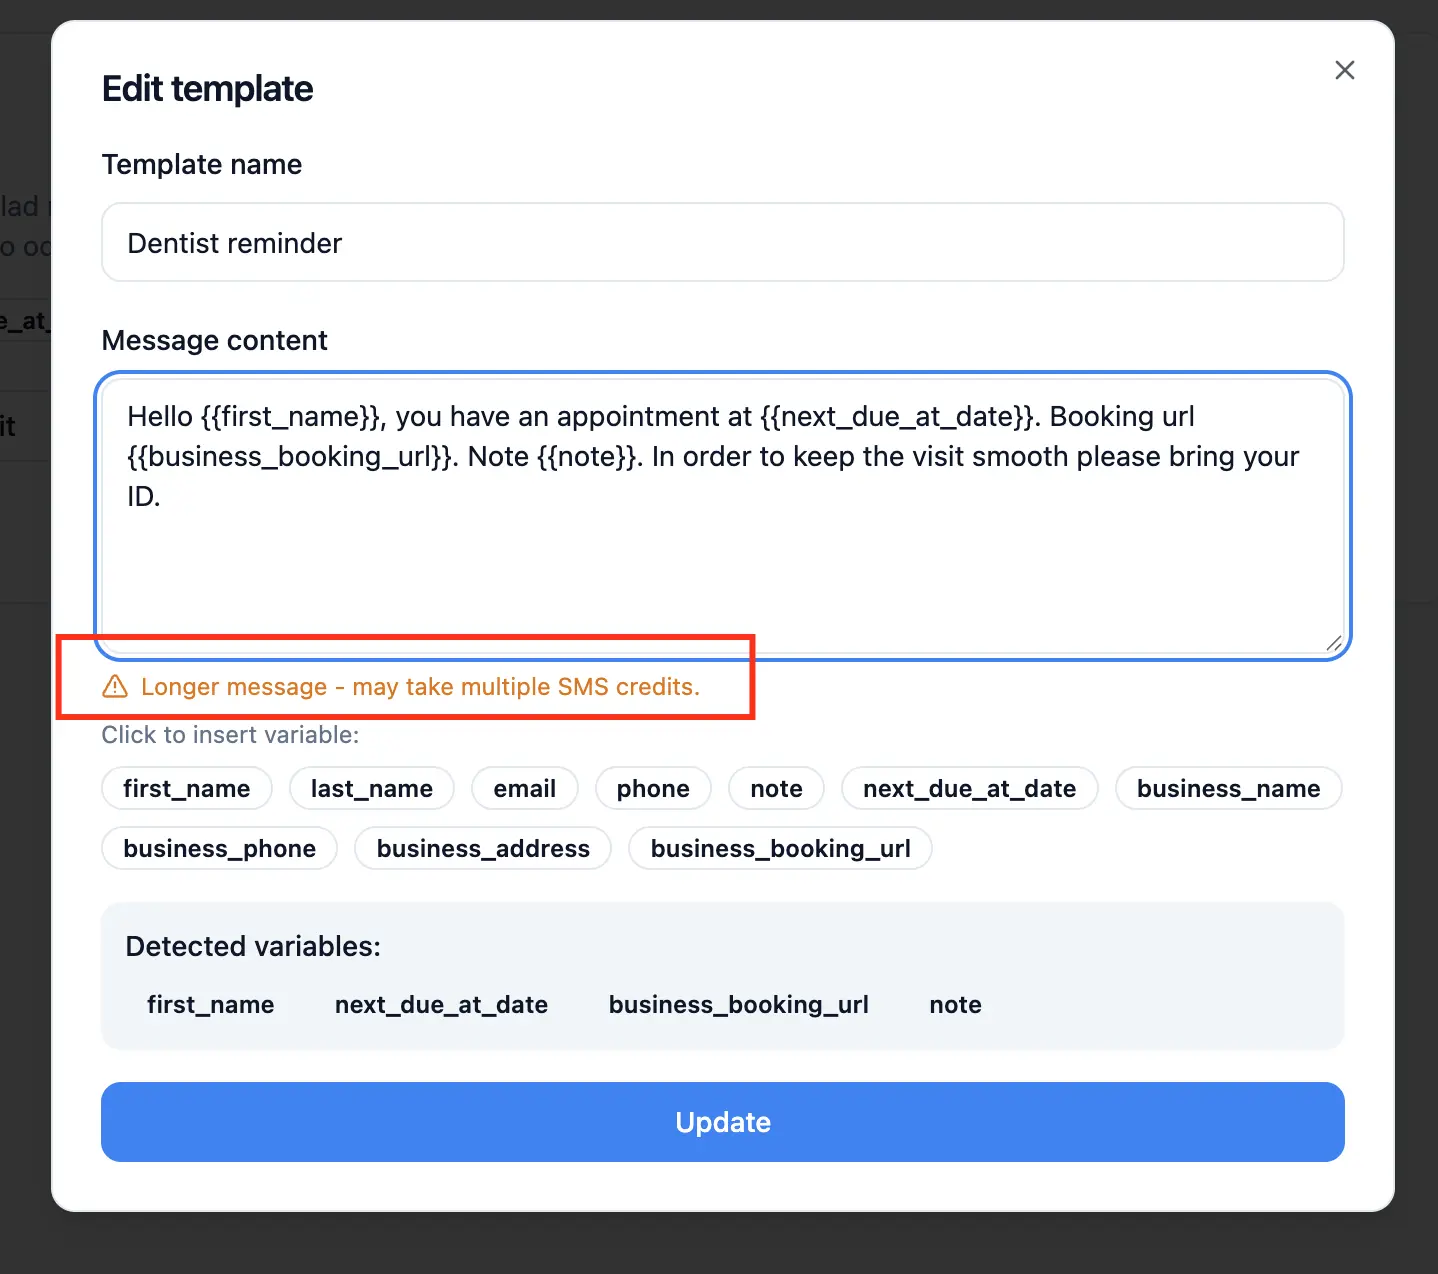Close the Edit template dialog
This screenshot has width=1438, height=1274.
pyautogui.click(x=1345, y=70)
